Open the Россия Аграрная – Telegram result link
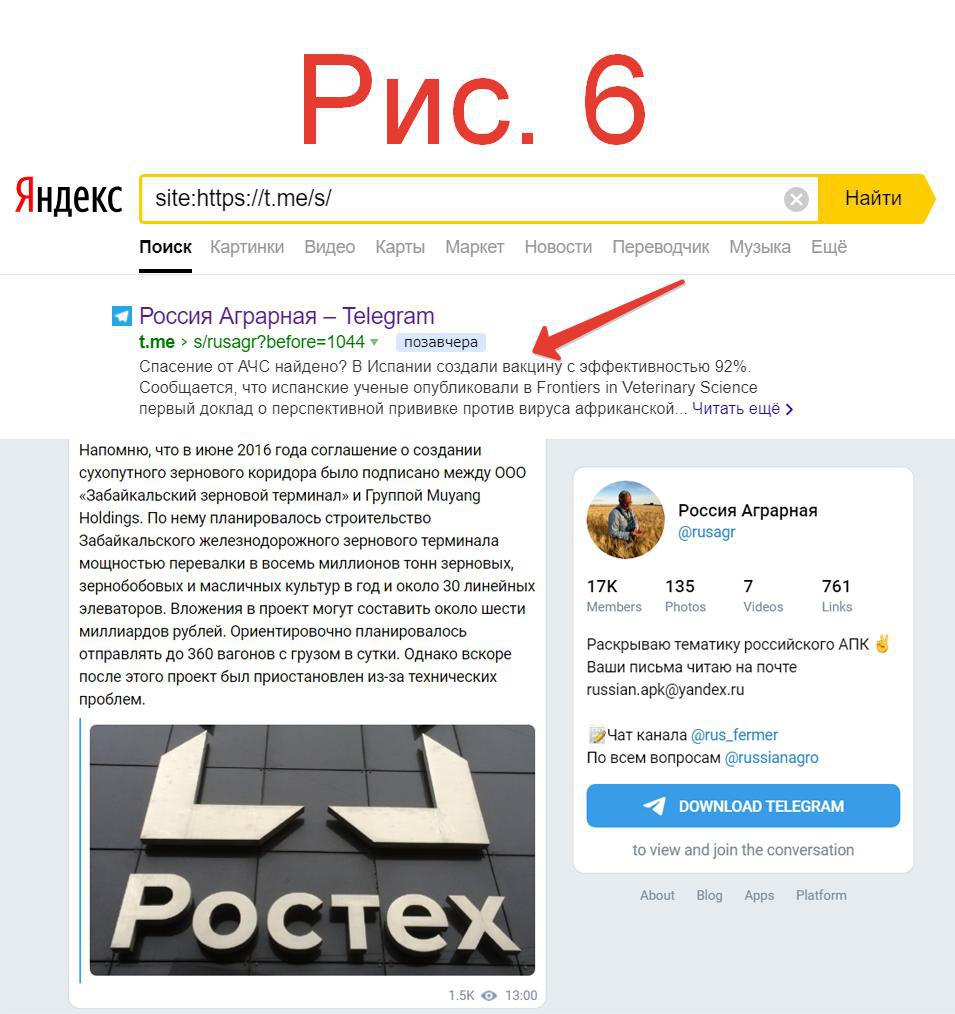955x1014 pixels. pyautogui.click(x=286, y=316)
